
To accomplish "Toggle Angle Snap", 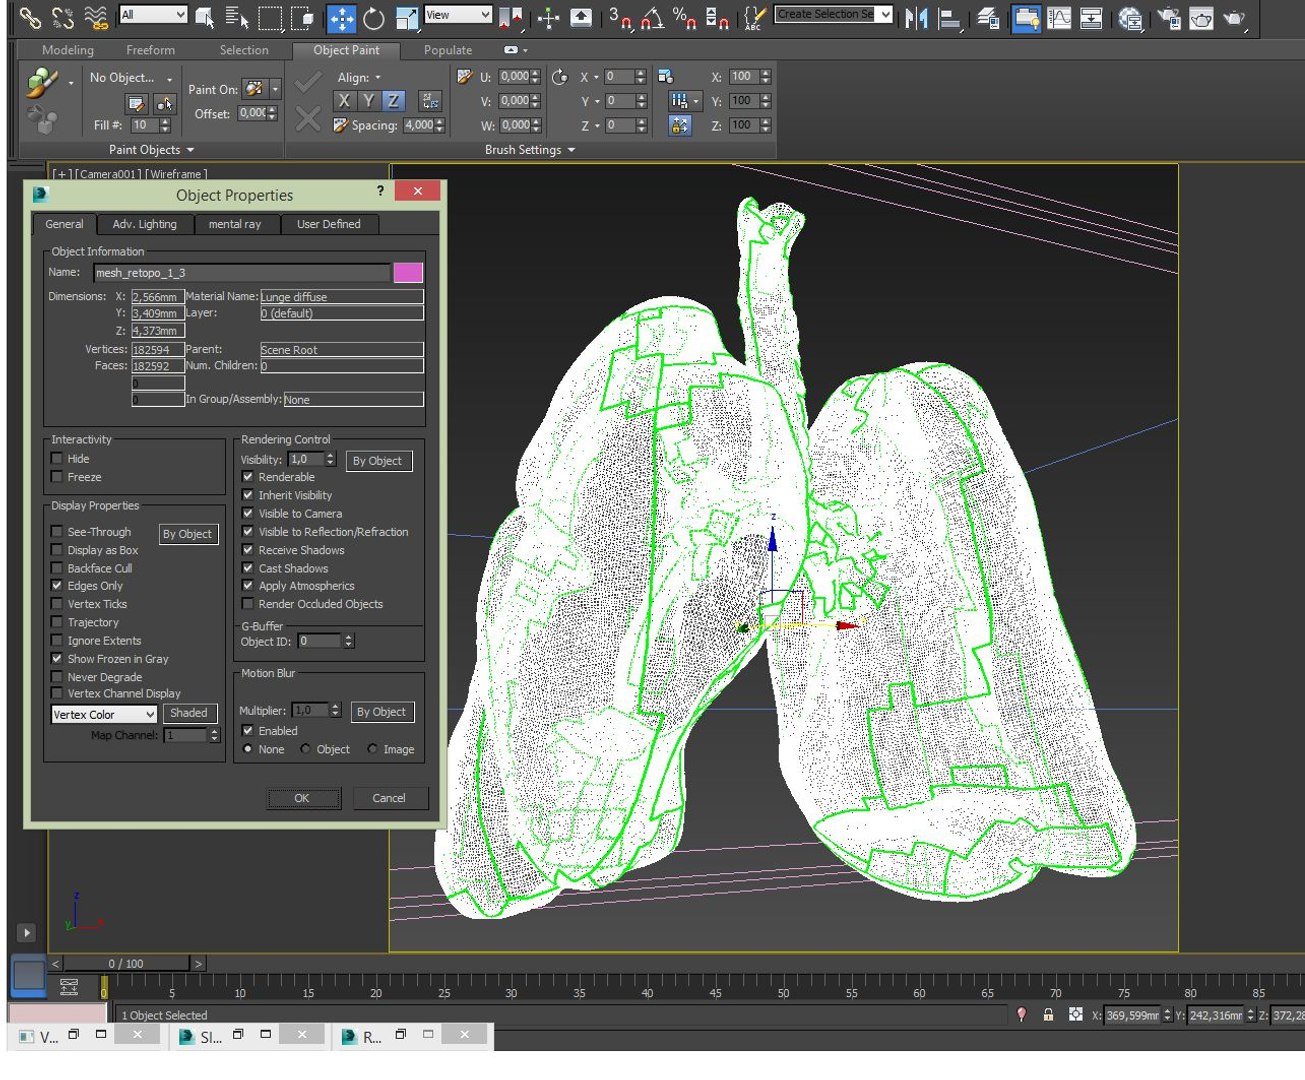I will tap(652, 17).
